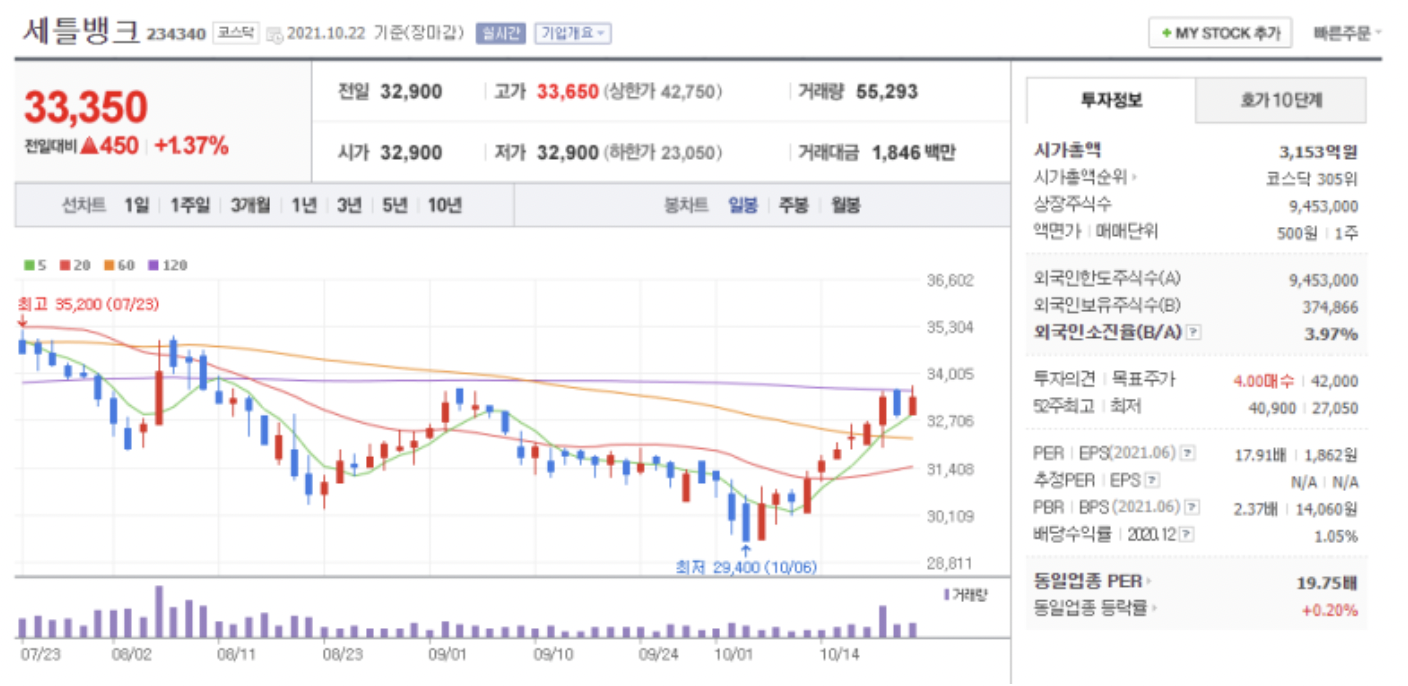Screen dimensions: 1408x686
Task: Click the 세틀뱅크 stock name title
Action: pos(81,31)
